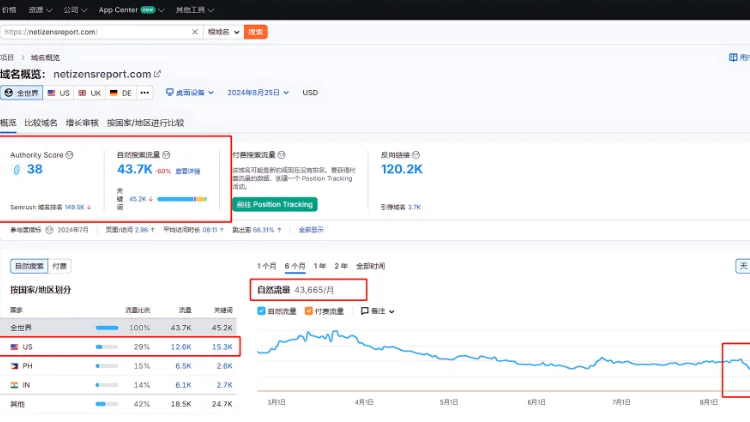Switch to the Compare Domains tab
The image size is (750, 422).
(x=41, y=123)
